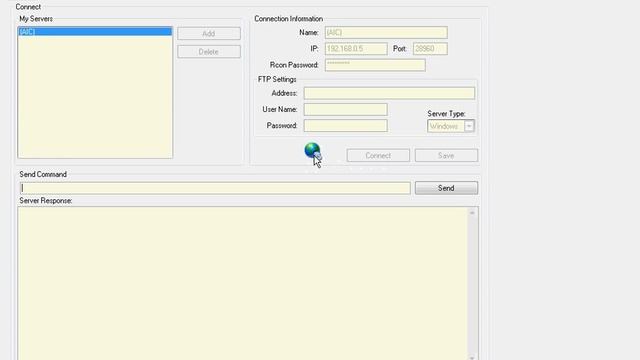
Task: Click the FTP User Name field
Action: 345,109
